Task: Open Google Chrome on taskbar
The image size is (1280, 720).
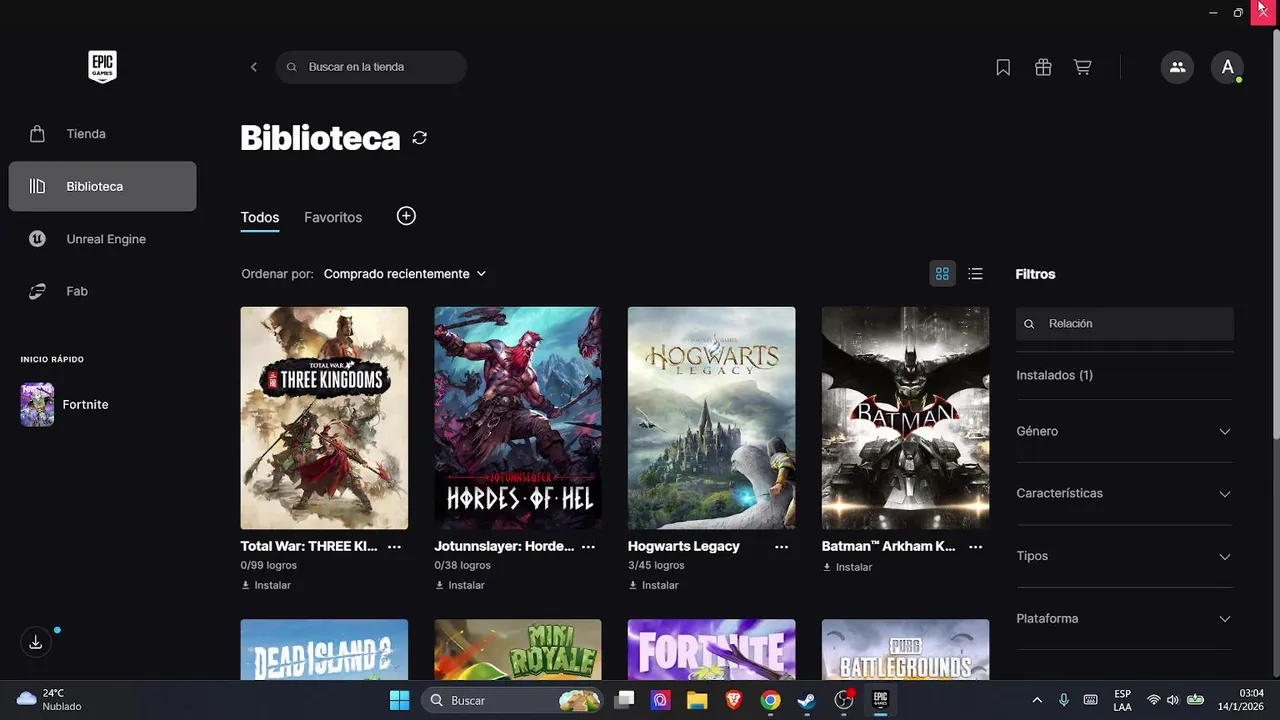Action: pos(770,700)
